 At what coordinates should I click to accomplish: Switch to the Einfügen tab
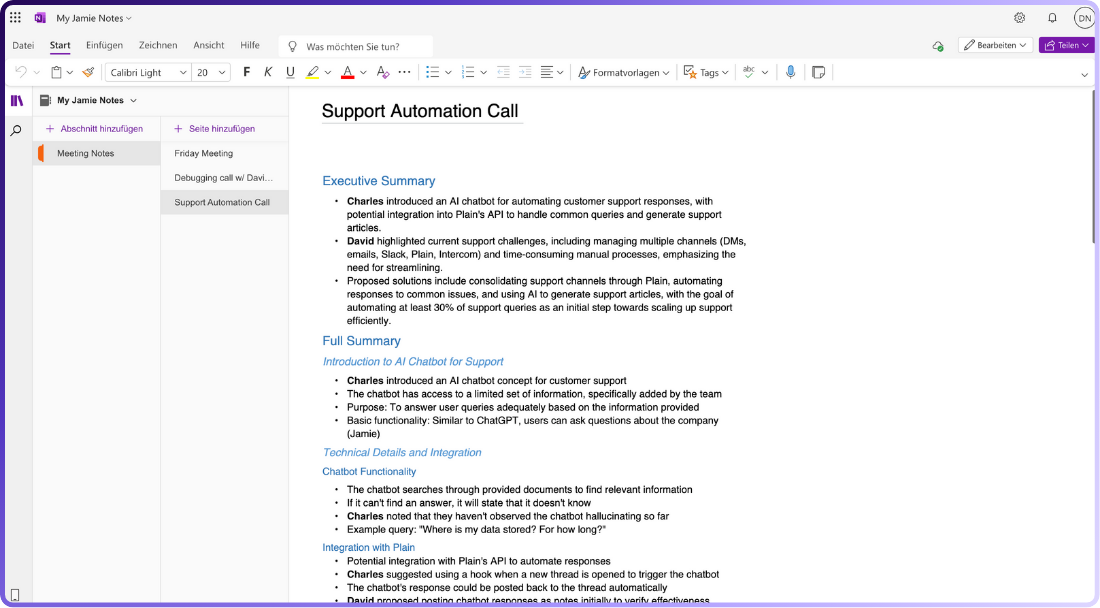tap(105, 45)
